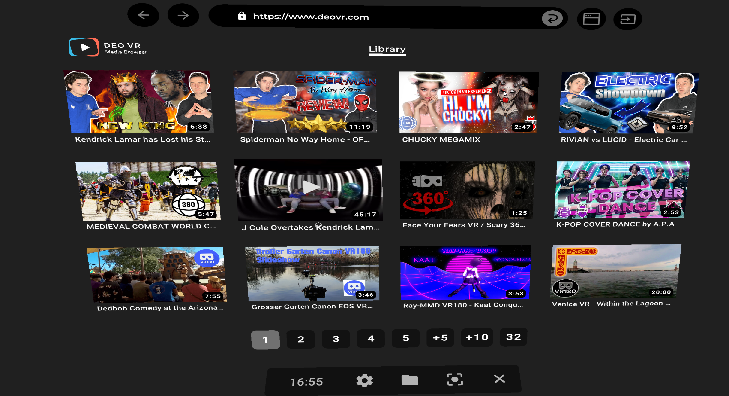Open local files with the folder icon
Image resolution: width=729 pixels, height=396 pixels.
[410, 380]
